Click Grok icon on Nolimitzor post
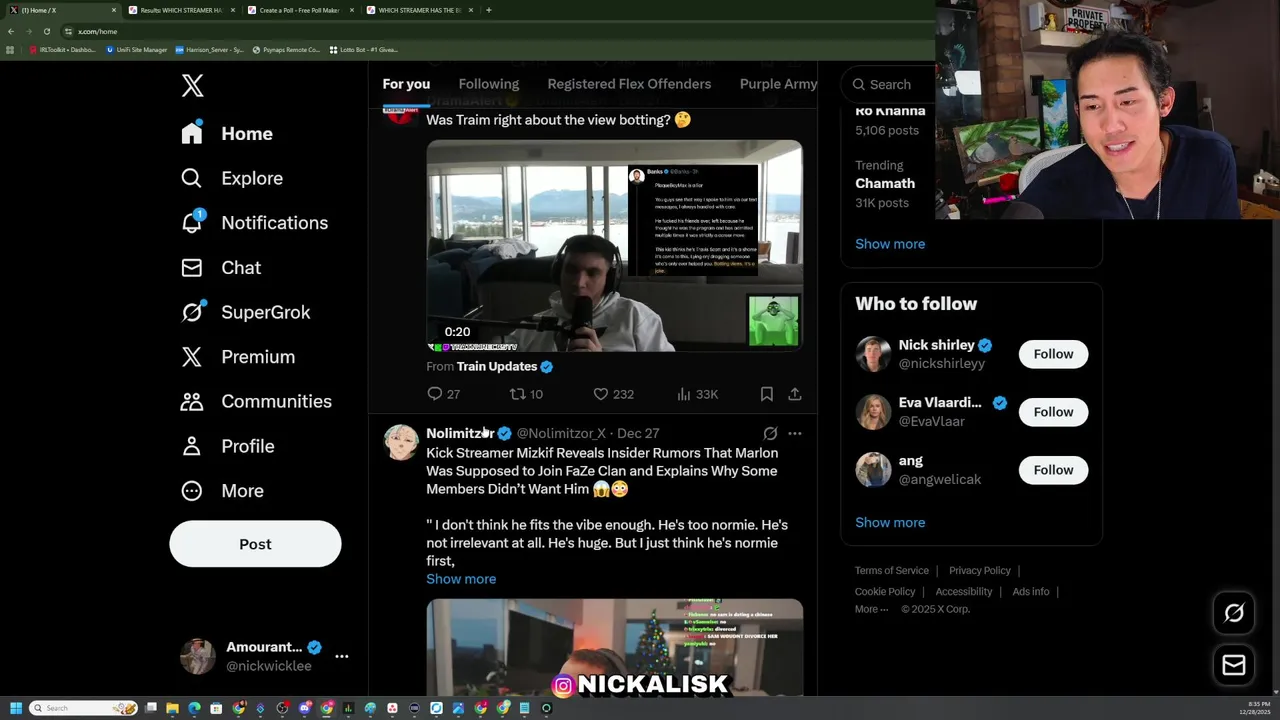This screenshot has height=720, width=1280. click(x=770, y=433)
